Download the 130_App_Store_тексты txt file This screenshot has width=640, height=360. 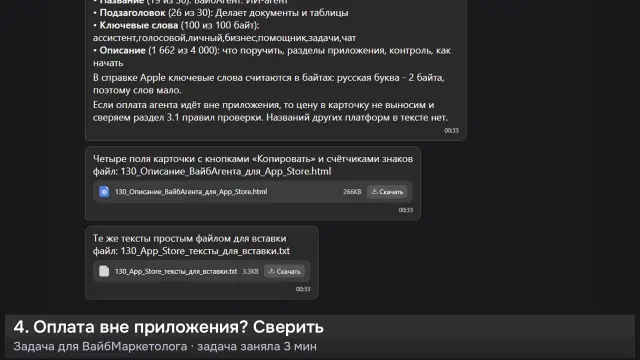[284, 271]
